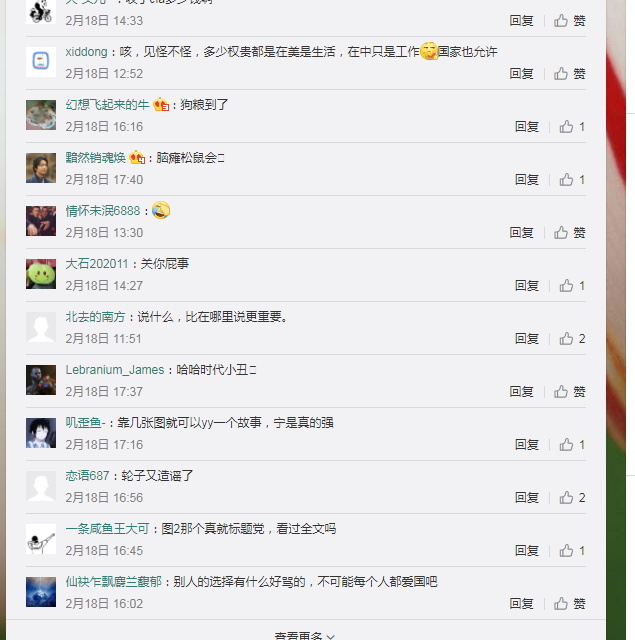Screen dimensions: 635x640
Task: Click membership badge next to 黯然销魂焕
Action: pos(137,157)
